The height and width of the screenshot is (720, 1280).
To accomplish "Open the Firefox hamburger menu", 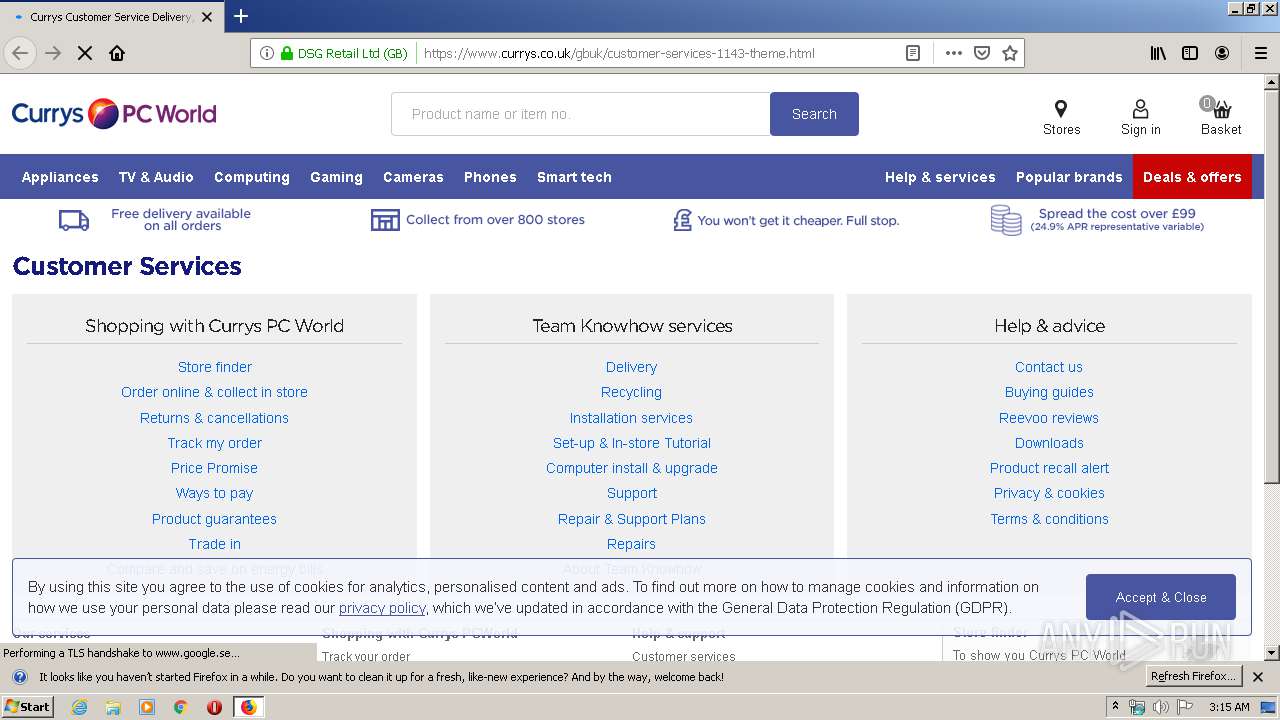I will pyautogui.click(x=1260, y=53).
